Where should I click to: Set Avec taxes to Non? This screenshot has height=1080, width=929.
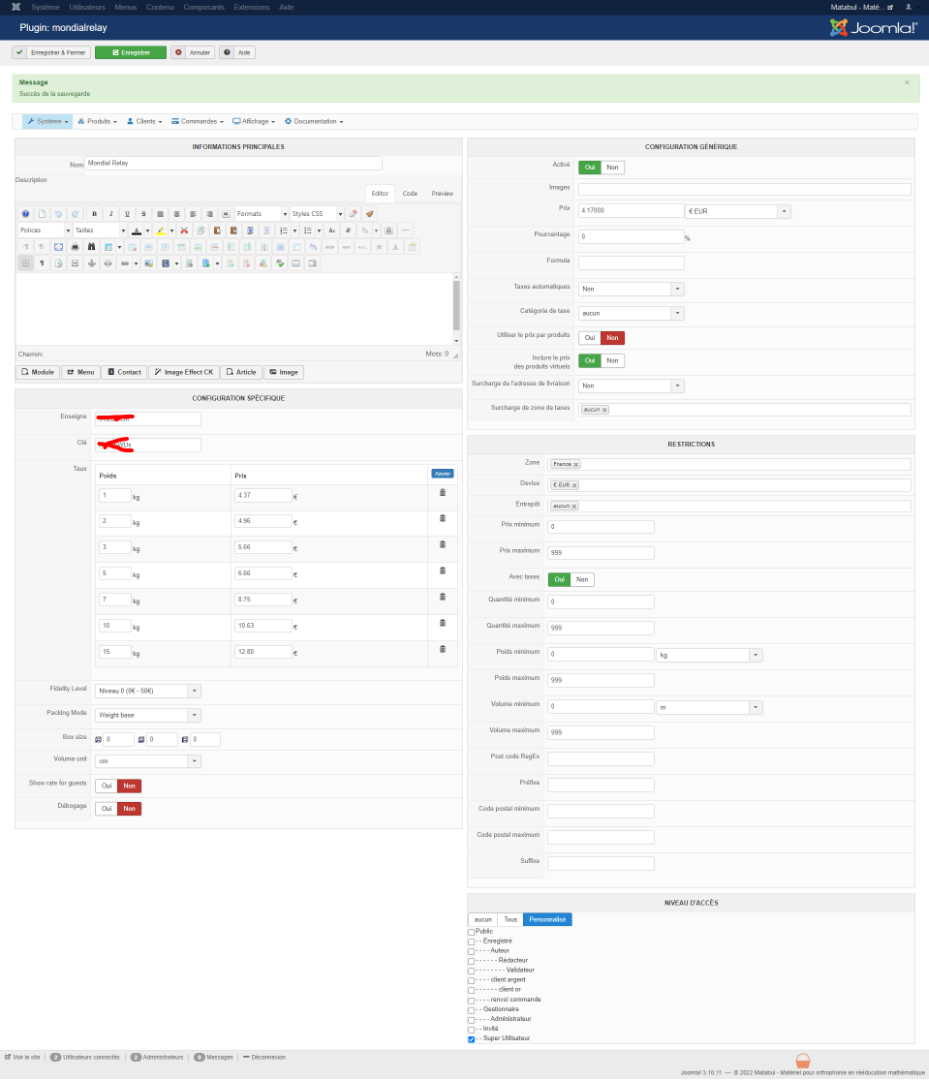tap(582, 579)
